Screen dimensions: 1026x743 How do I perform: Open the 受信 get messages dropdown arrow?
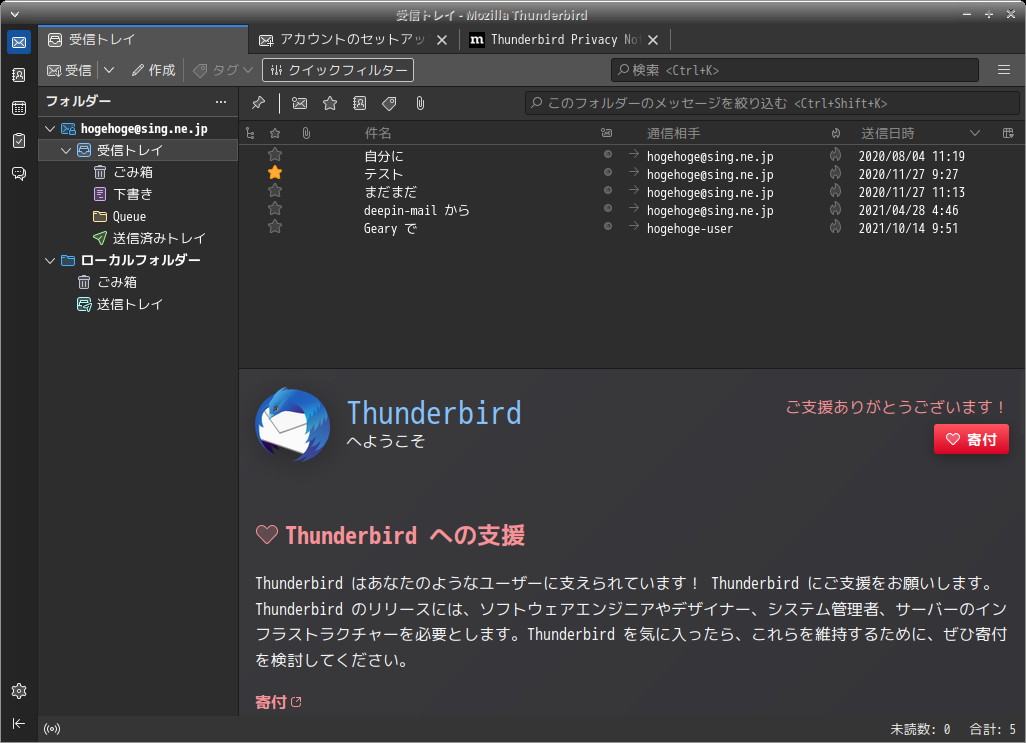109,70
